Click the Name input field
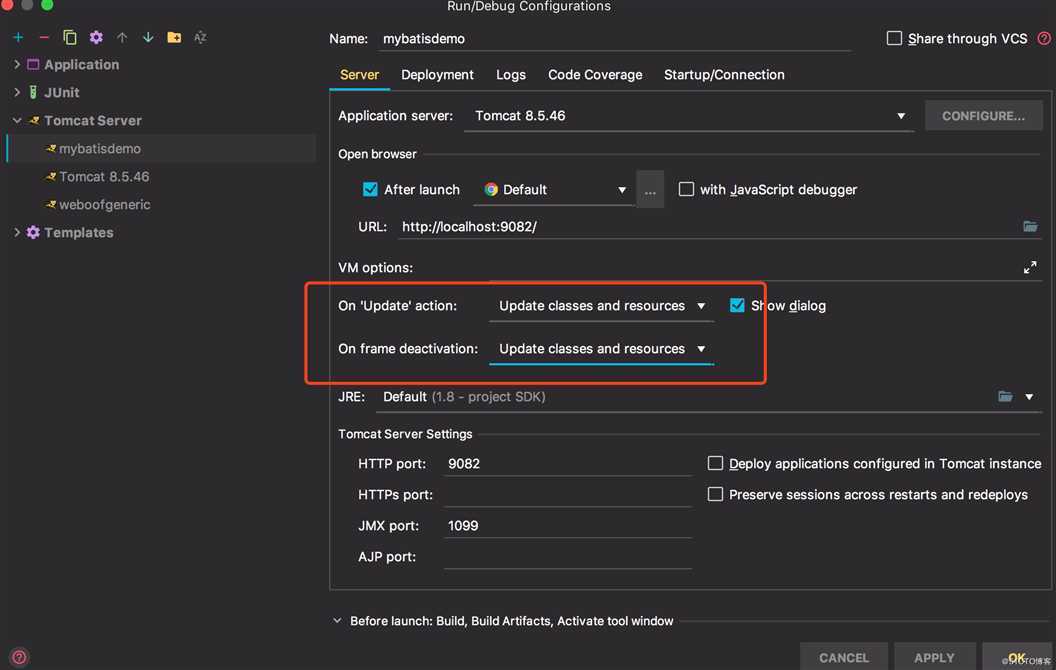The width and height of the screenshot is (1056, 670). tap(614, 39)
